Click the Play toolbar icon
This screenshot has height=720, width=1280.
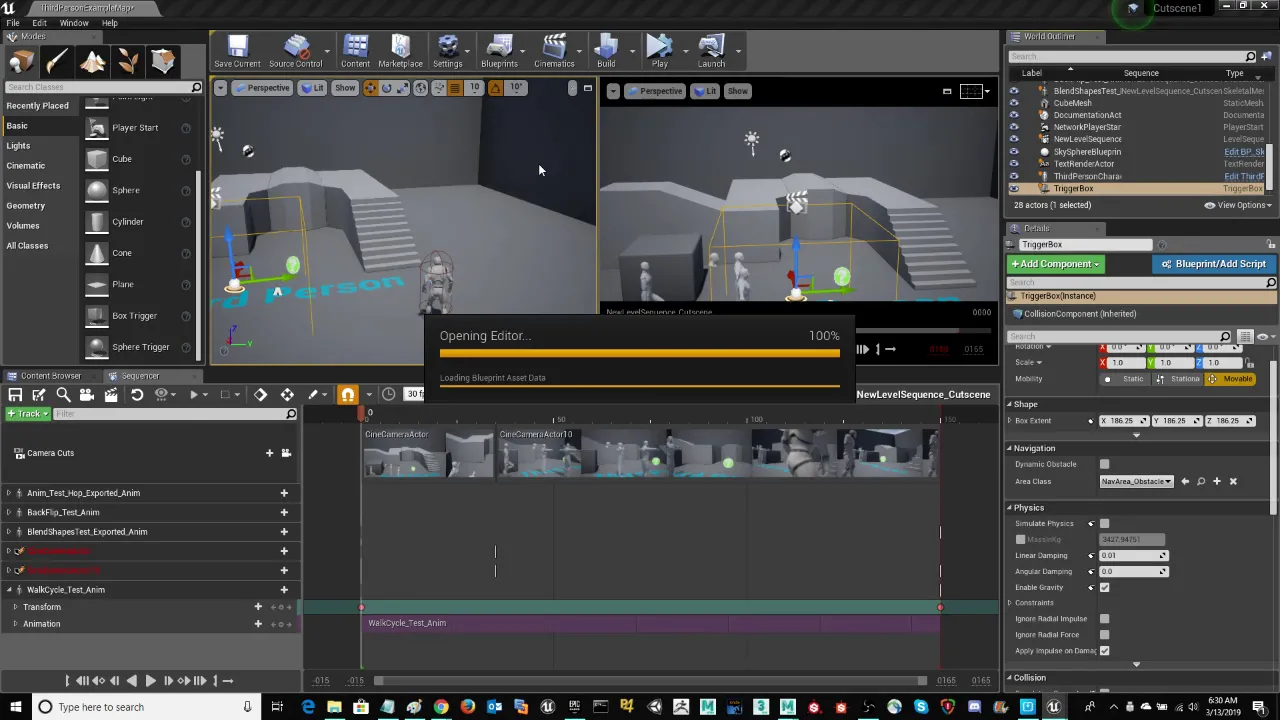pyautogui.click(x=659, y=52)
